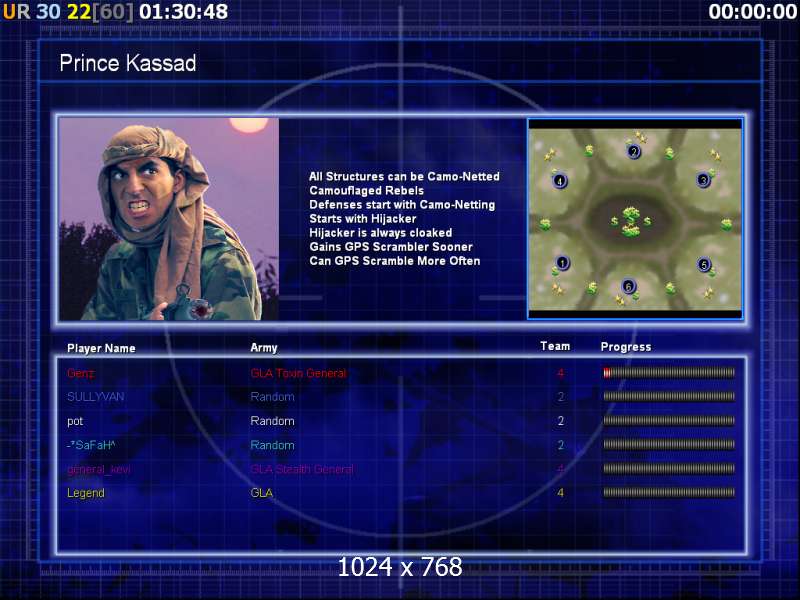Click the Prince Kassad title text
The height and width of the screenshot is (600, 800).
128,63
